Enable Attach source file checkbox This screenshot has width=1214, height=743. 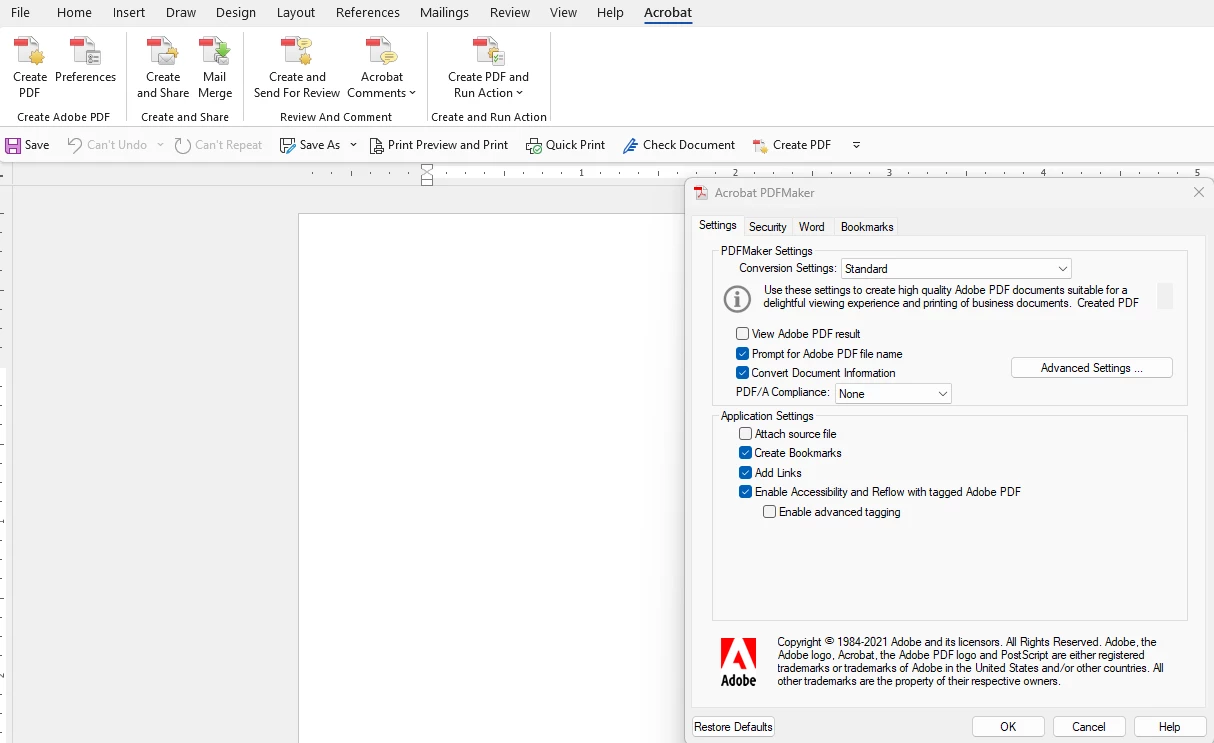point(745,434)
